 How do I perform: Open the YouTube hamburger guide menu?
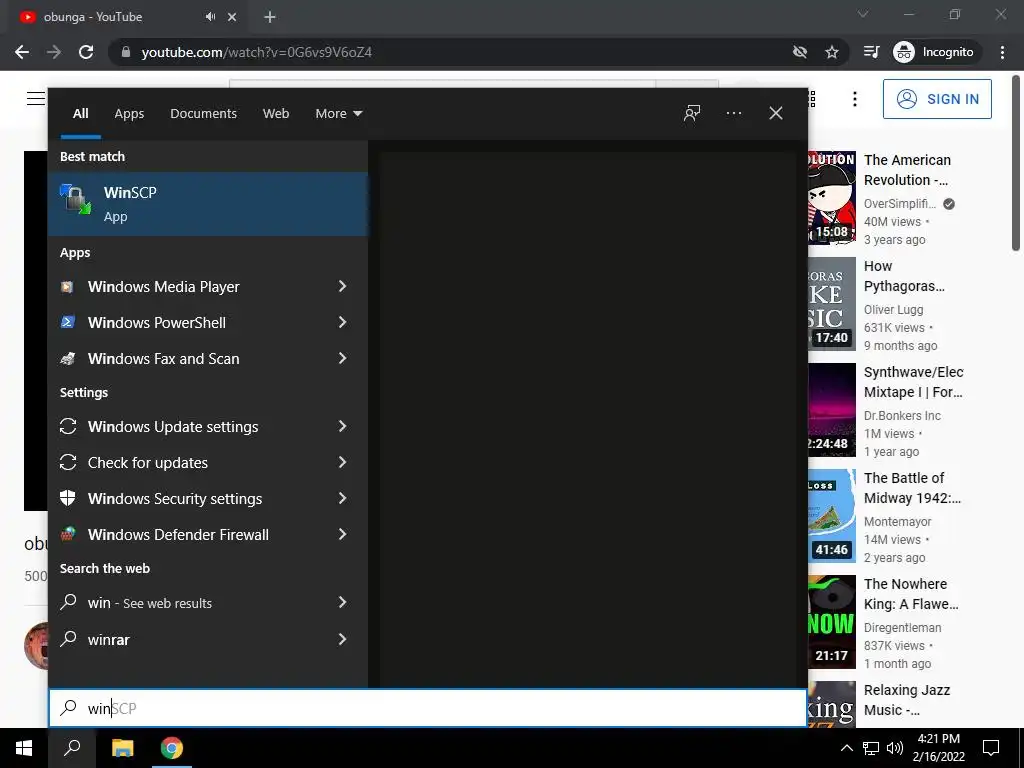click(36, 99)
